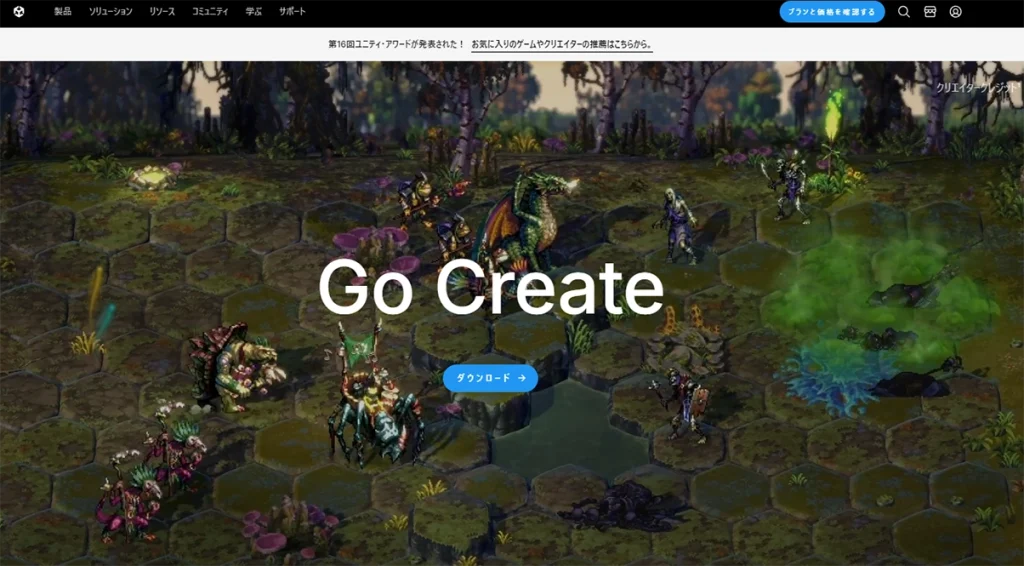Screen dimensions: 1024x566
Task: Open the コミュニティ menu
Action: click(x=210, y=12)
